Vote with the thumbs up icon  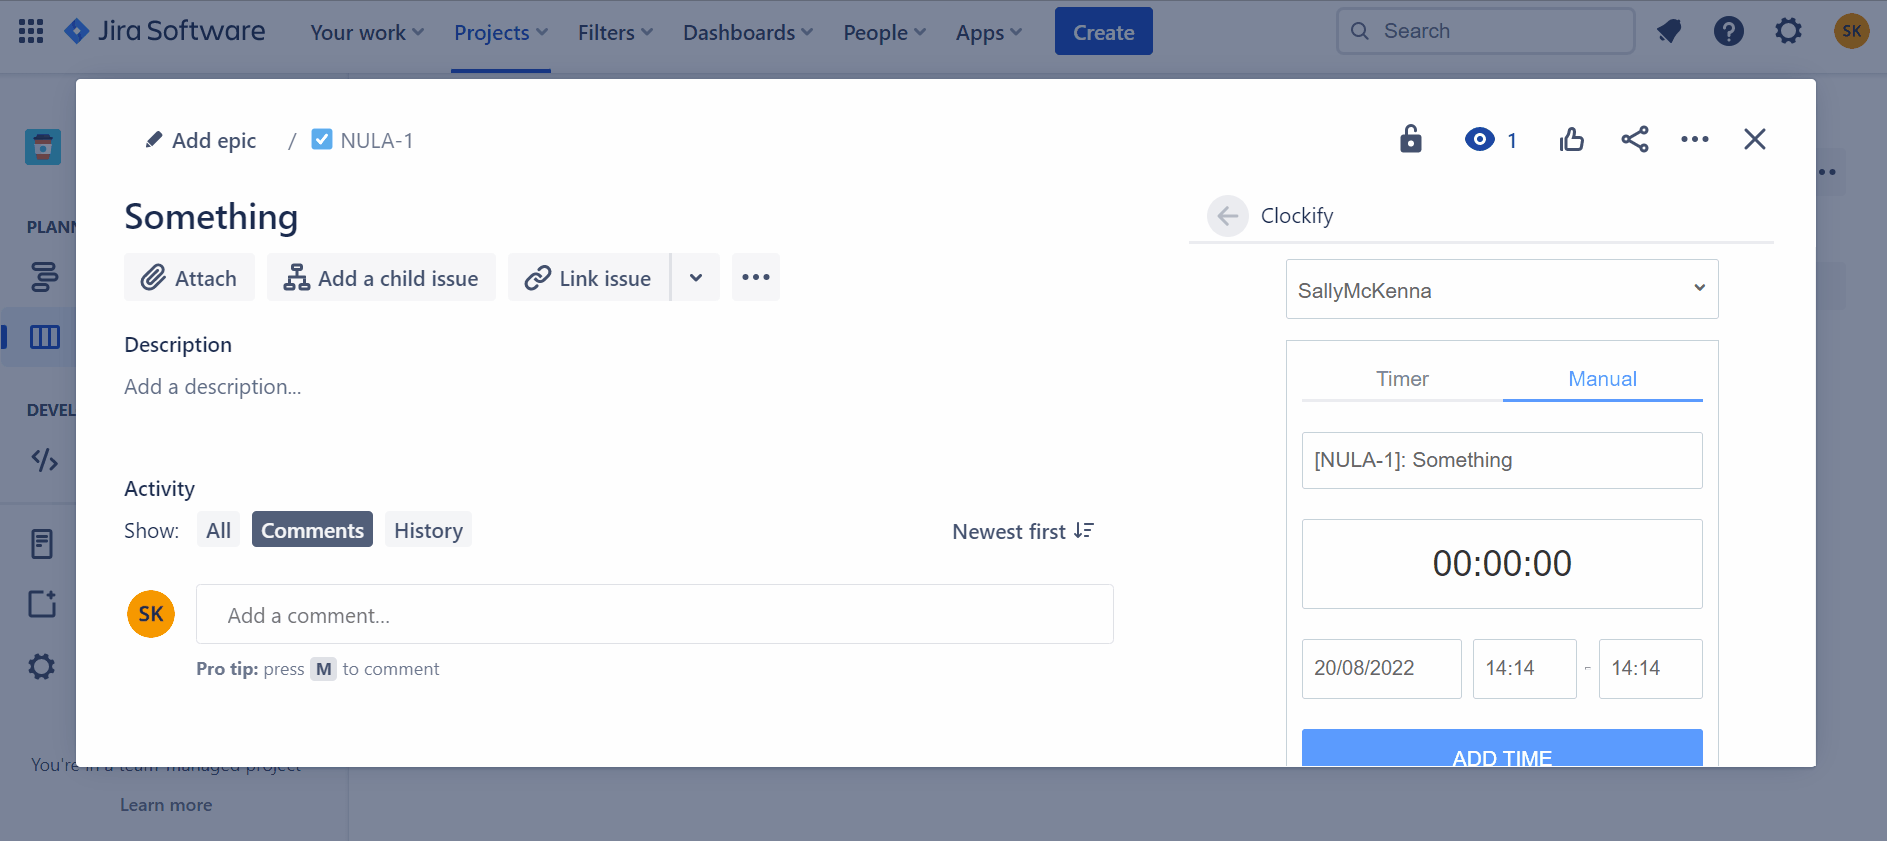point(1572,139)
